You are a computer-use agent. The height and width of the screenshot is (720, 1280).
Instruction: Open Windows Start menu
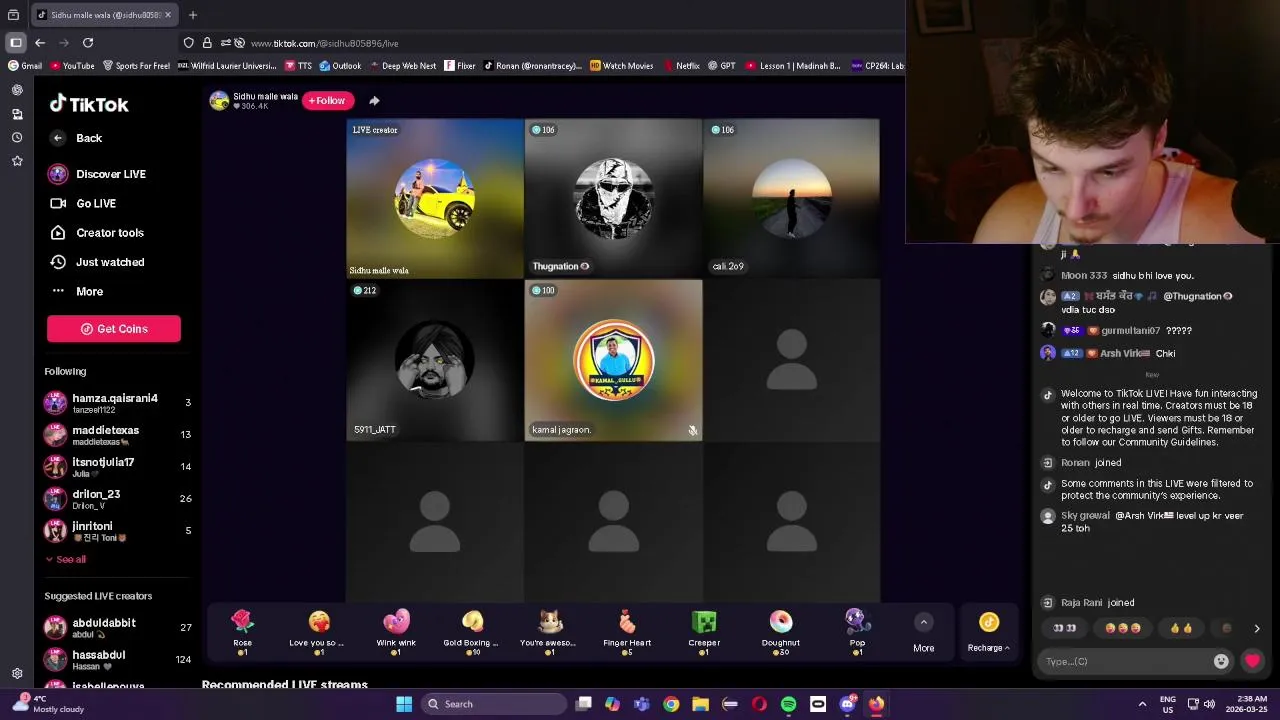click(404, 704)
